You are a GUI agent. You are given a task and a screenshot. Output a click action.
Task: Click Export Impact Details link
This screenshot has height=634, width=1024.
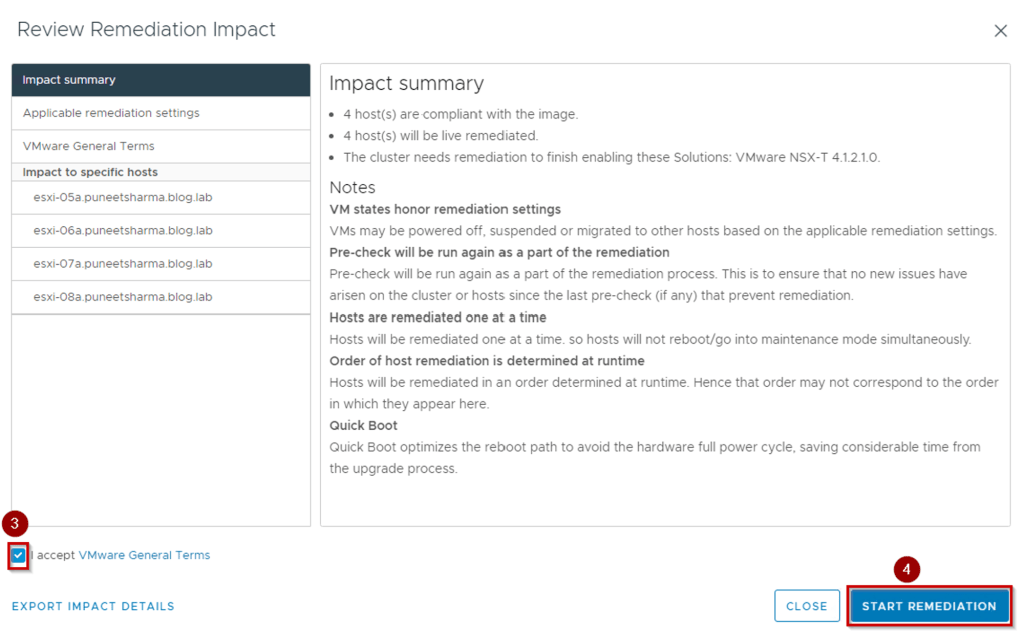[93, 606]
